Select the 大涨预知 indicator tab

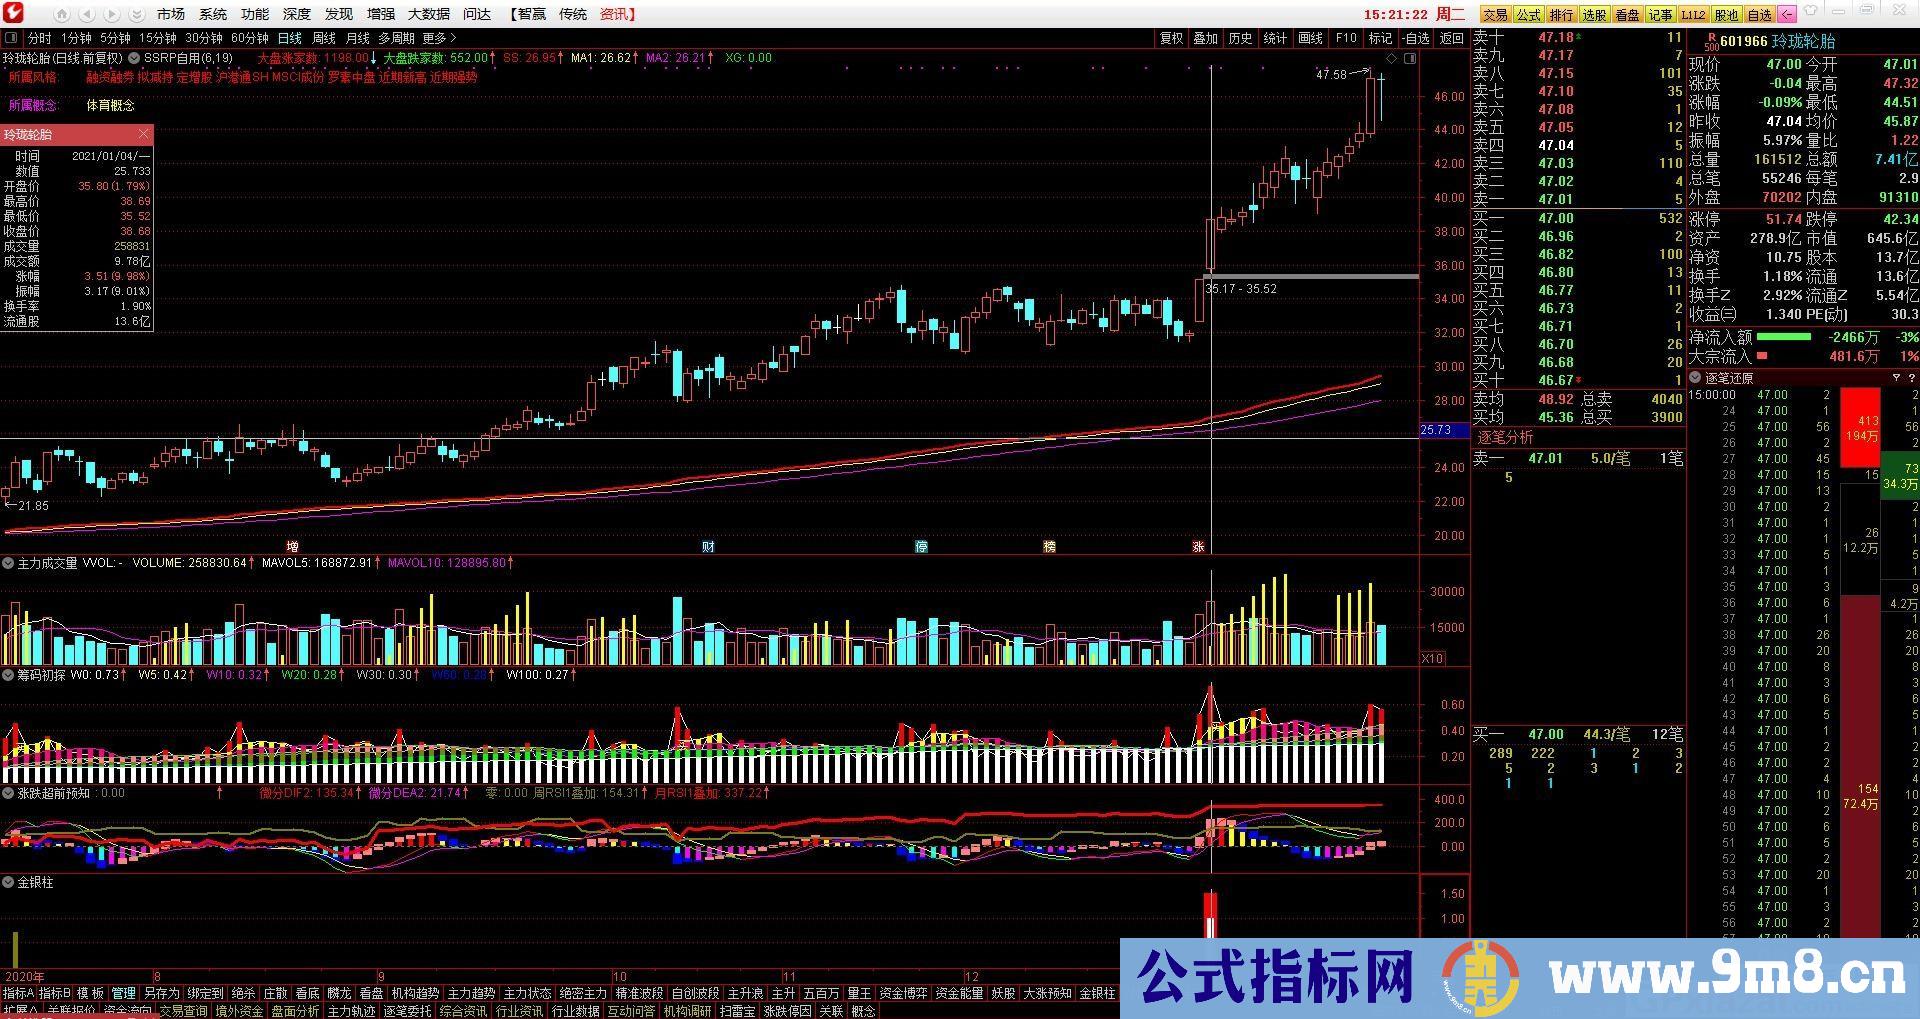[x=1047, y=993]
